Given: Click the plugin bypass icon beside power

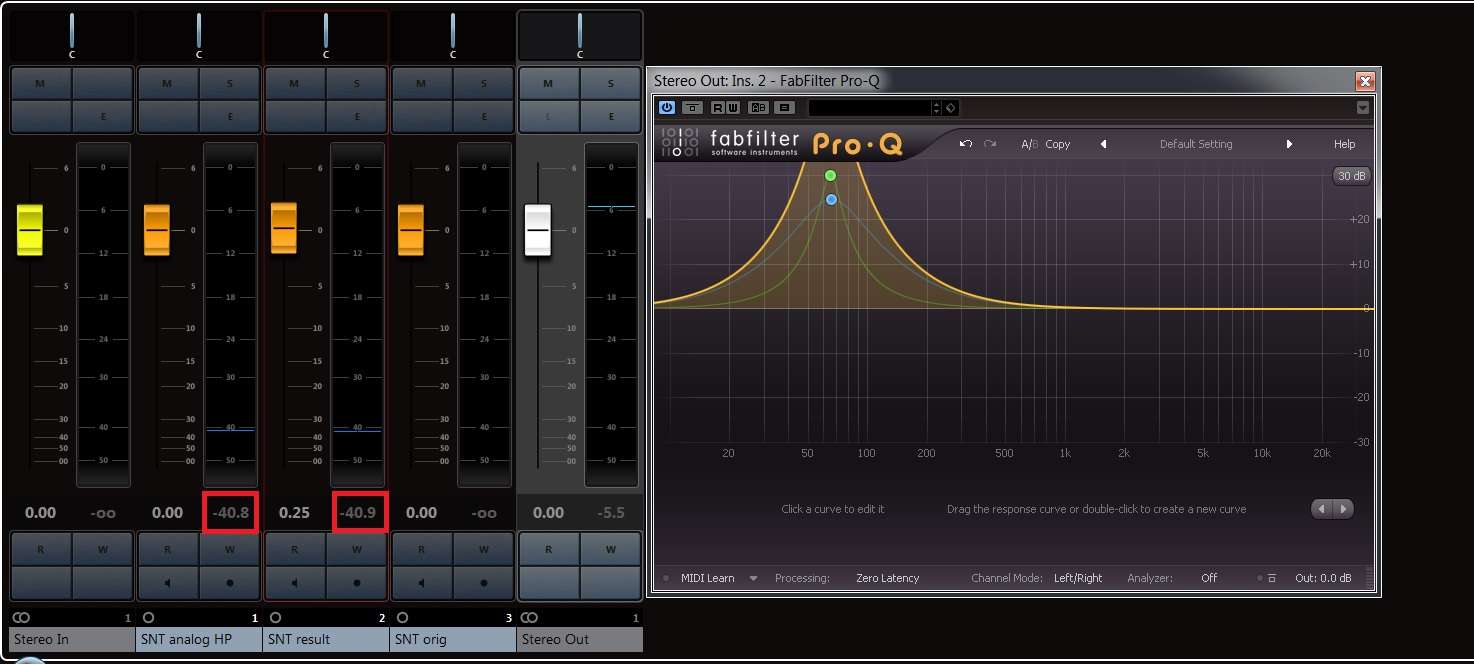Looking at the screenshot, I should (x=692, y=107).
